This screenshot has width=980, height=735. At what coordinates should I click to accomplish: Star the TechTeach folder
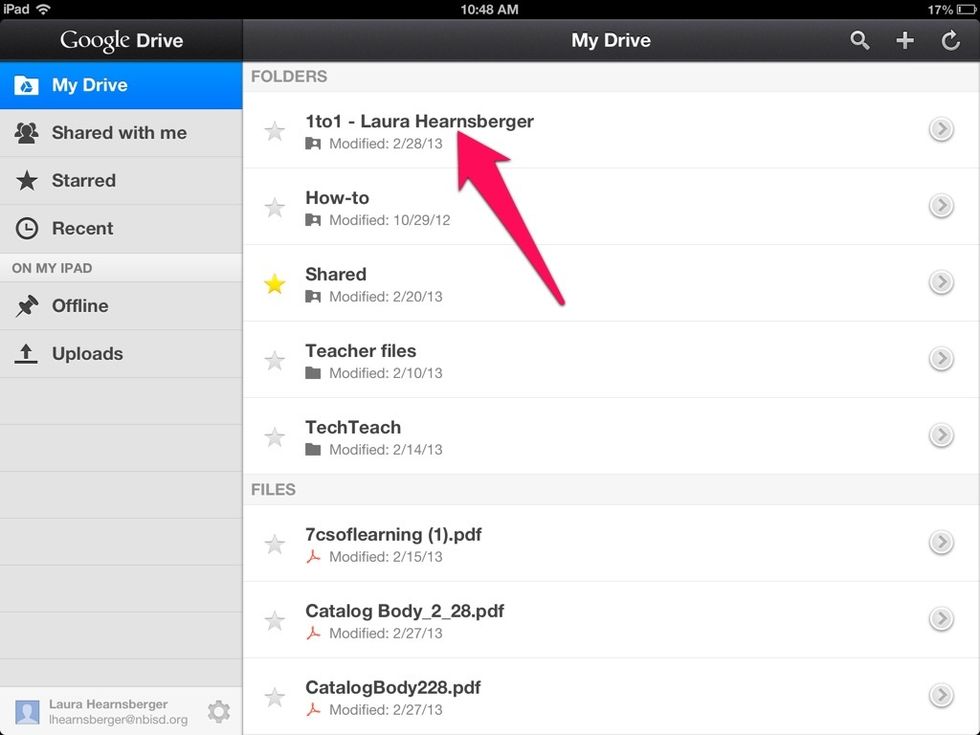(274, 437)
